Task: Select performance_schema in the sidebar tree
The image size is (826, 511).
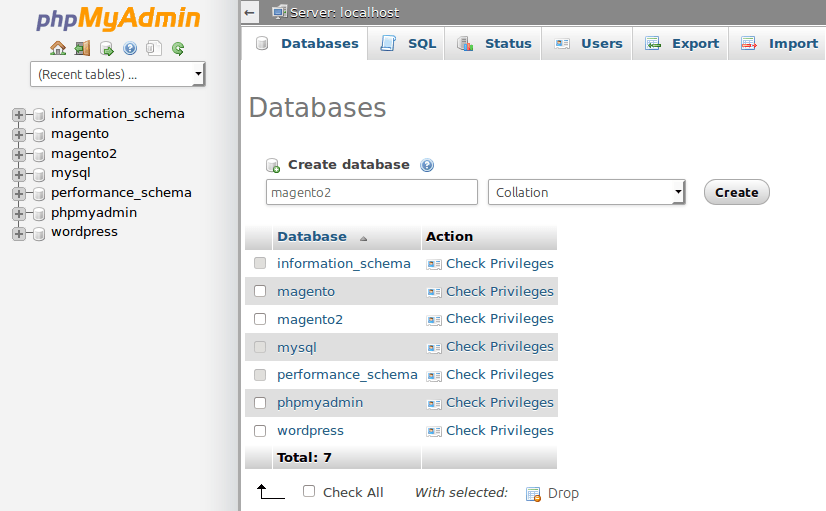Action: (x=121, y=193)
